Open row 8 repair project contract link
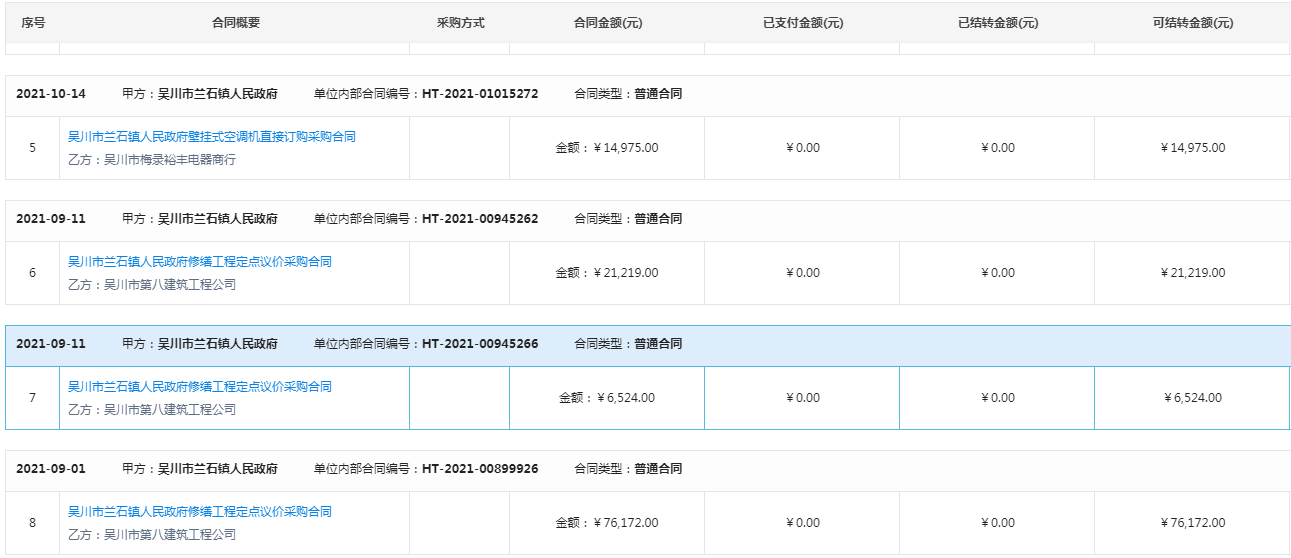 (x=200, y=512)
